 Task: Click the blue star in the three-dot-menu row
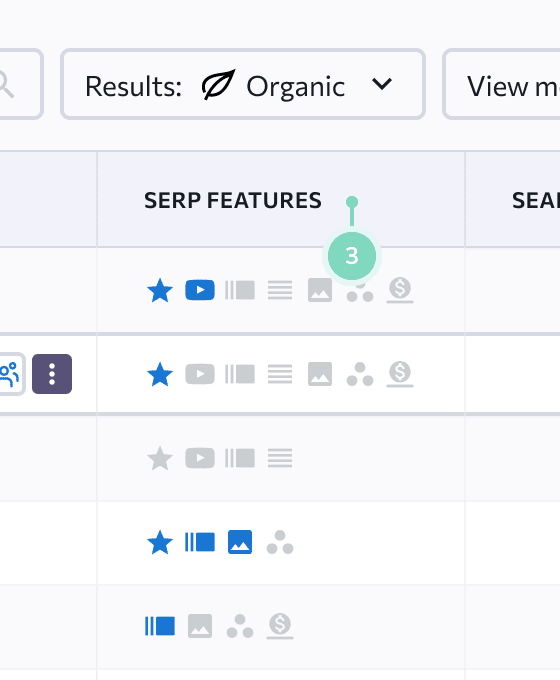(160, 374)
